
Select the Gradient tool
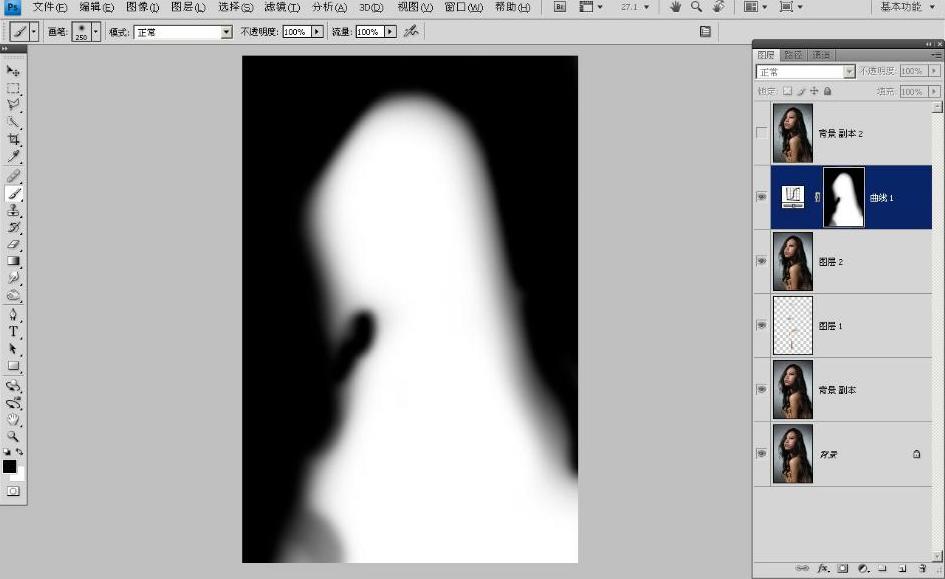(13, 261)
